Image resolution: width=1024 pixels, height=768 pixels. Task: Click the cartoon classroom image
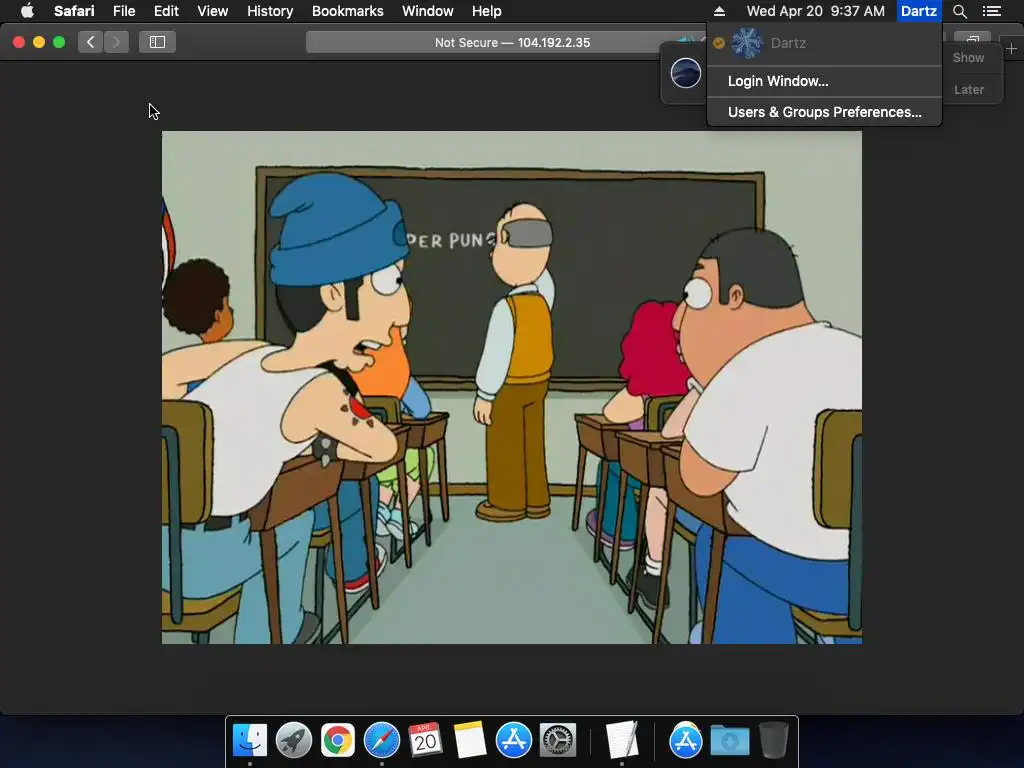[511, 387]
